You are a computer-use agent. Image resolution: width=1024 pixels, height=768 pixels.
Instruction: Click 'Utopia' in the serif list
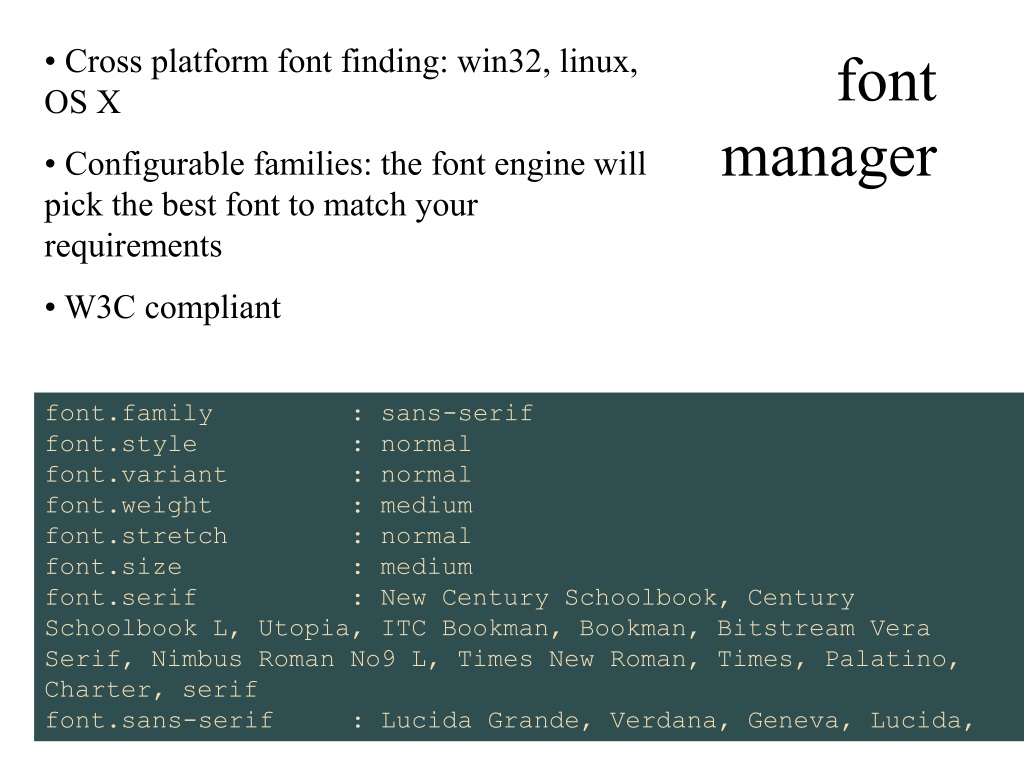[304, 628]
